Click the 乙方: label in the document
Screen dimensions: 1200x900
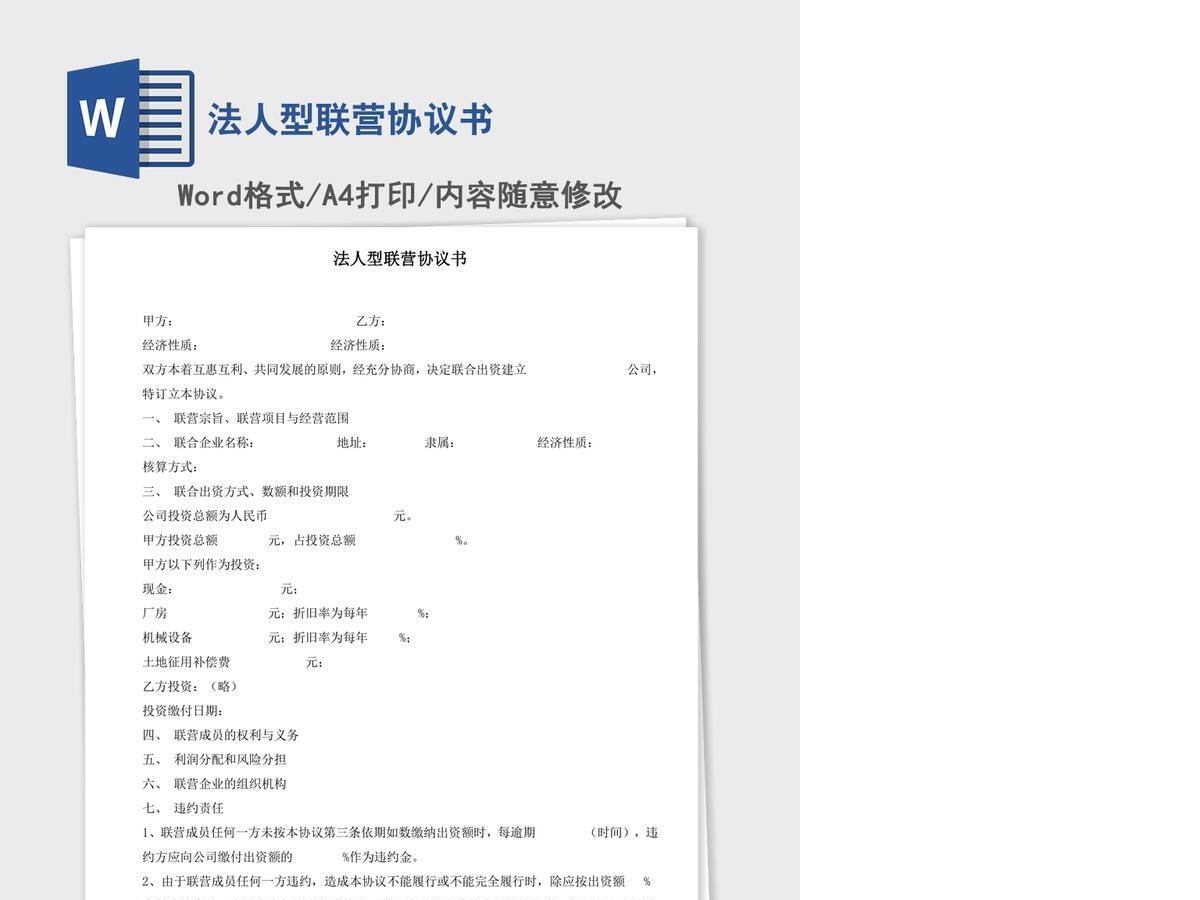(x=371, y=321)
